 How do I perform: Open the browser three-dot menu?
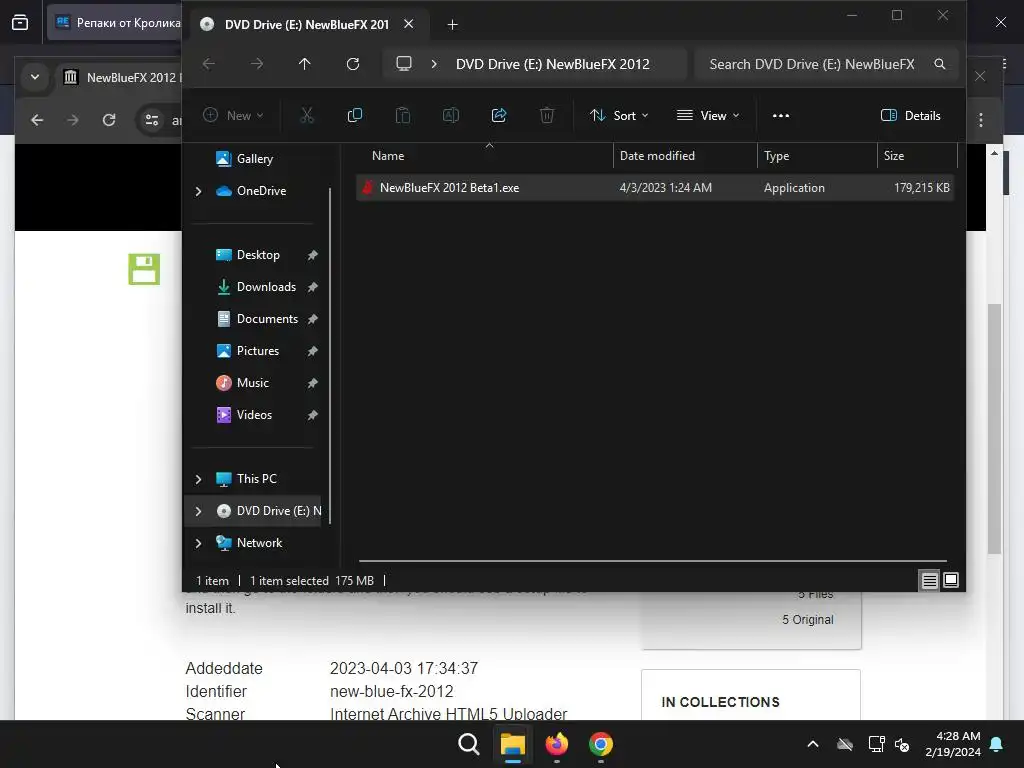coord(981,120)
